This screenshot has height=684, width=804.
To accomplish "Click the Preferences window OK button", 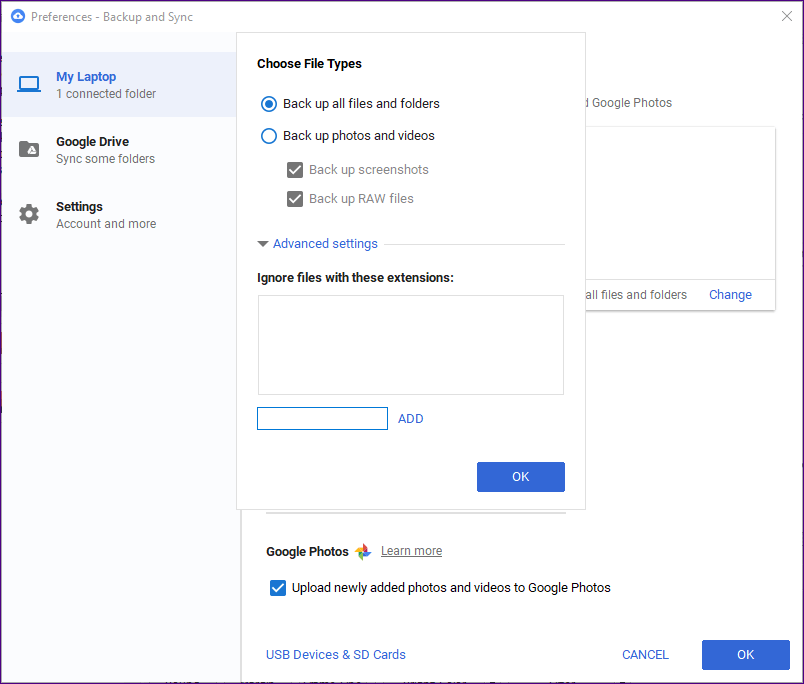I will click(746, 655).
